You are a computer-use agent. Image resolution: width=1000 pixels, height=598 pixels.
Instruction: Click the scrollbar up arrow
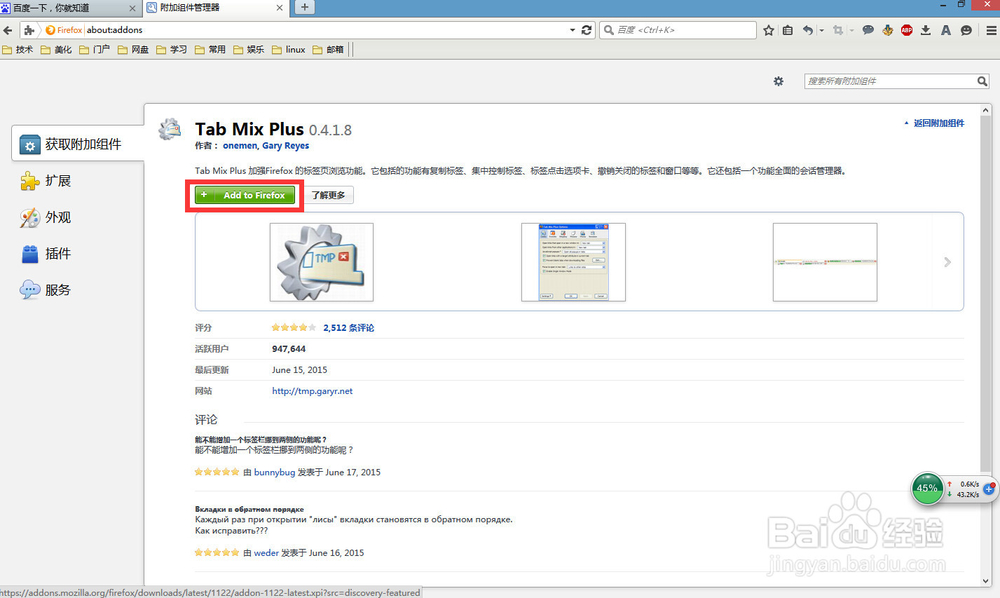986,111
